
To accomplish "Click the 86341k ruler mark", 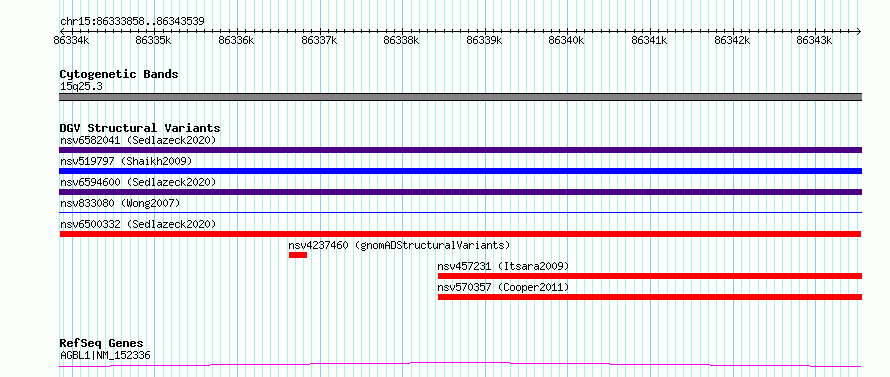I will coord(649,40).
